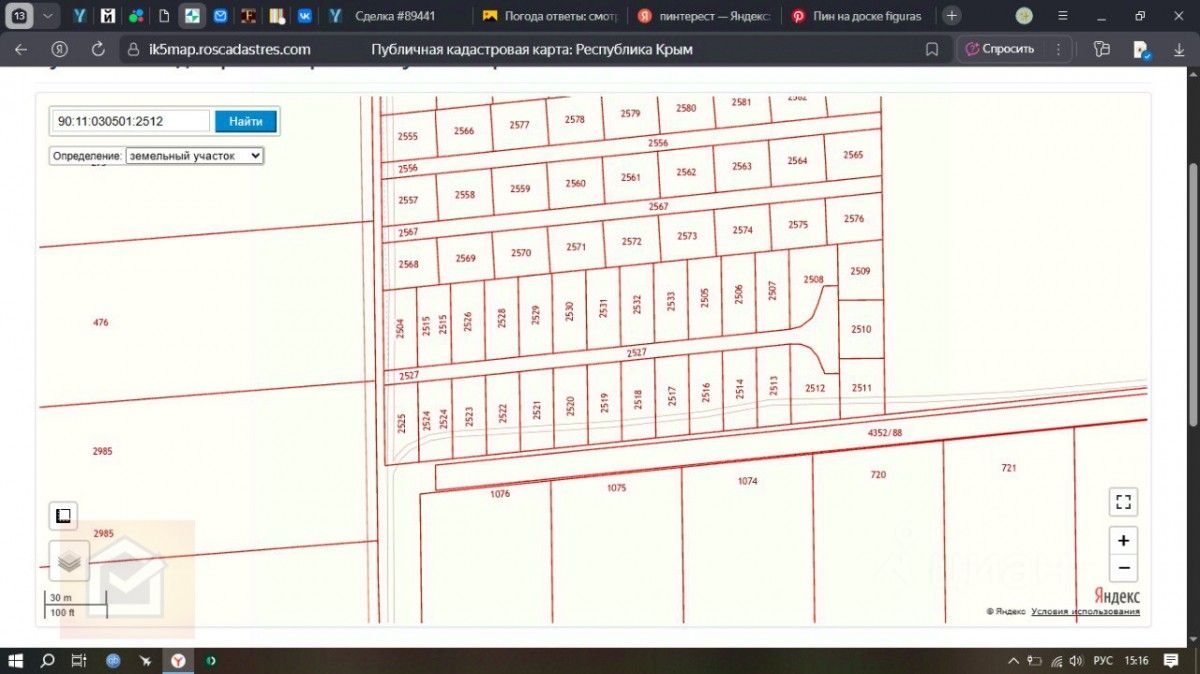This screenshot has height=674, width=1200.
Task: Open volume control in system tray
Action: coord(1075,660)
